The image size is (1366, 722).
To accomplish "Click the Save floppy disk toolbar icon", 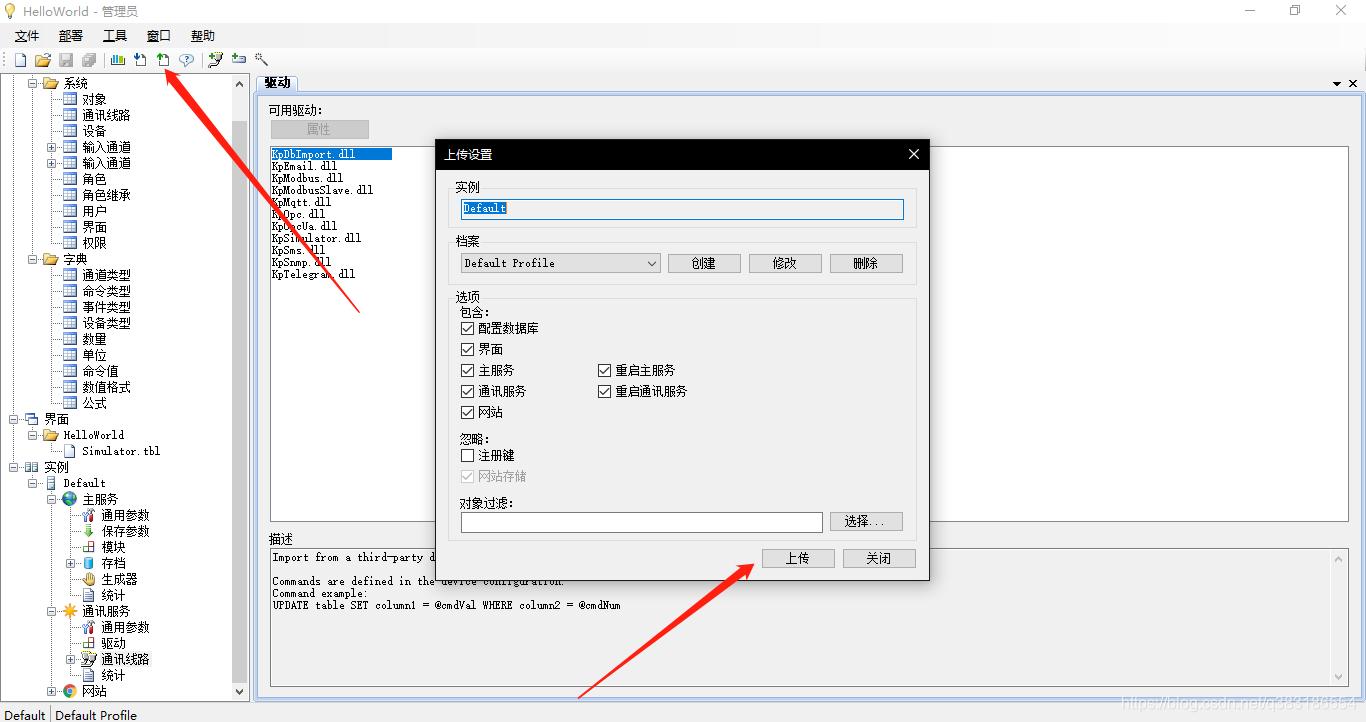I will [66, 60].
